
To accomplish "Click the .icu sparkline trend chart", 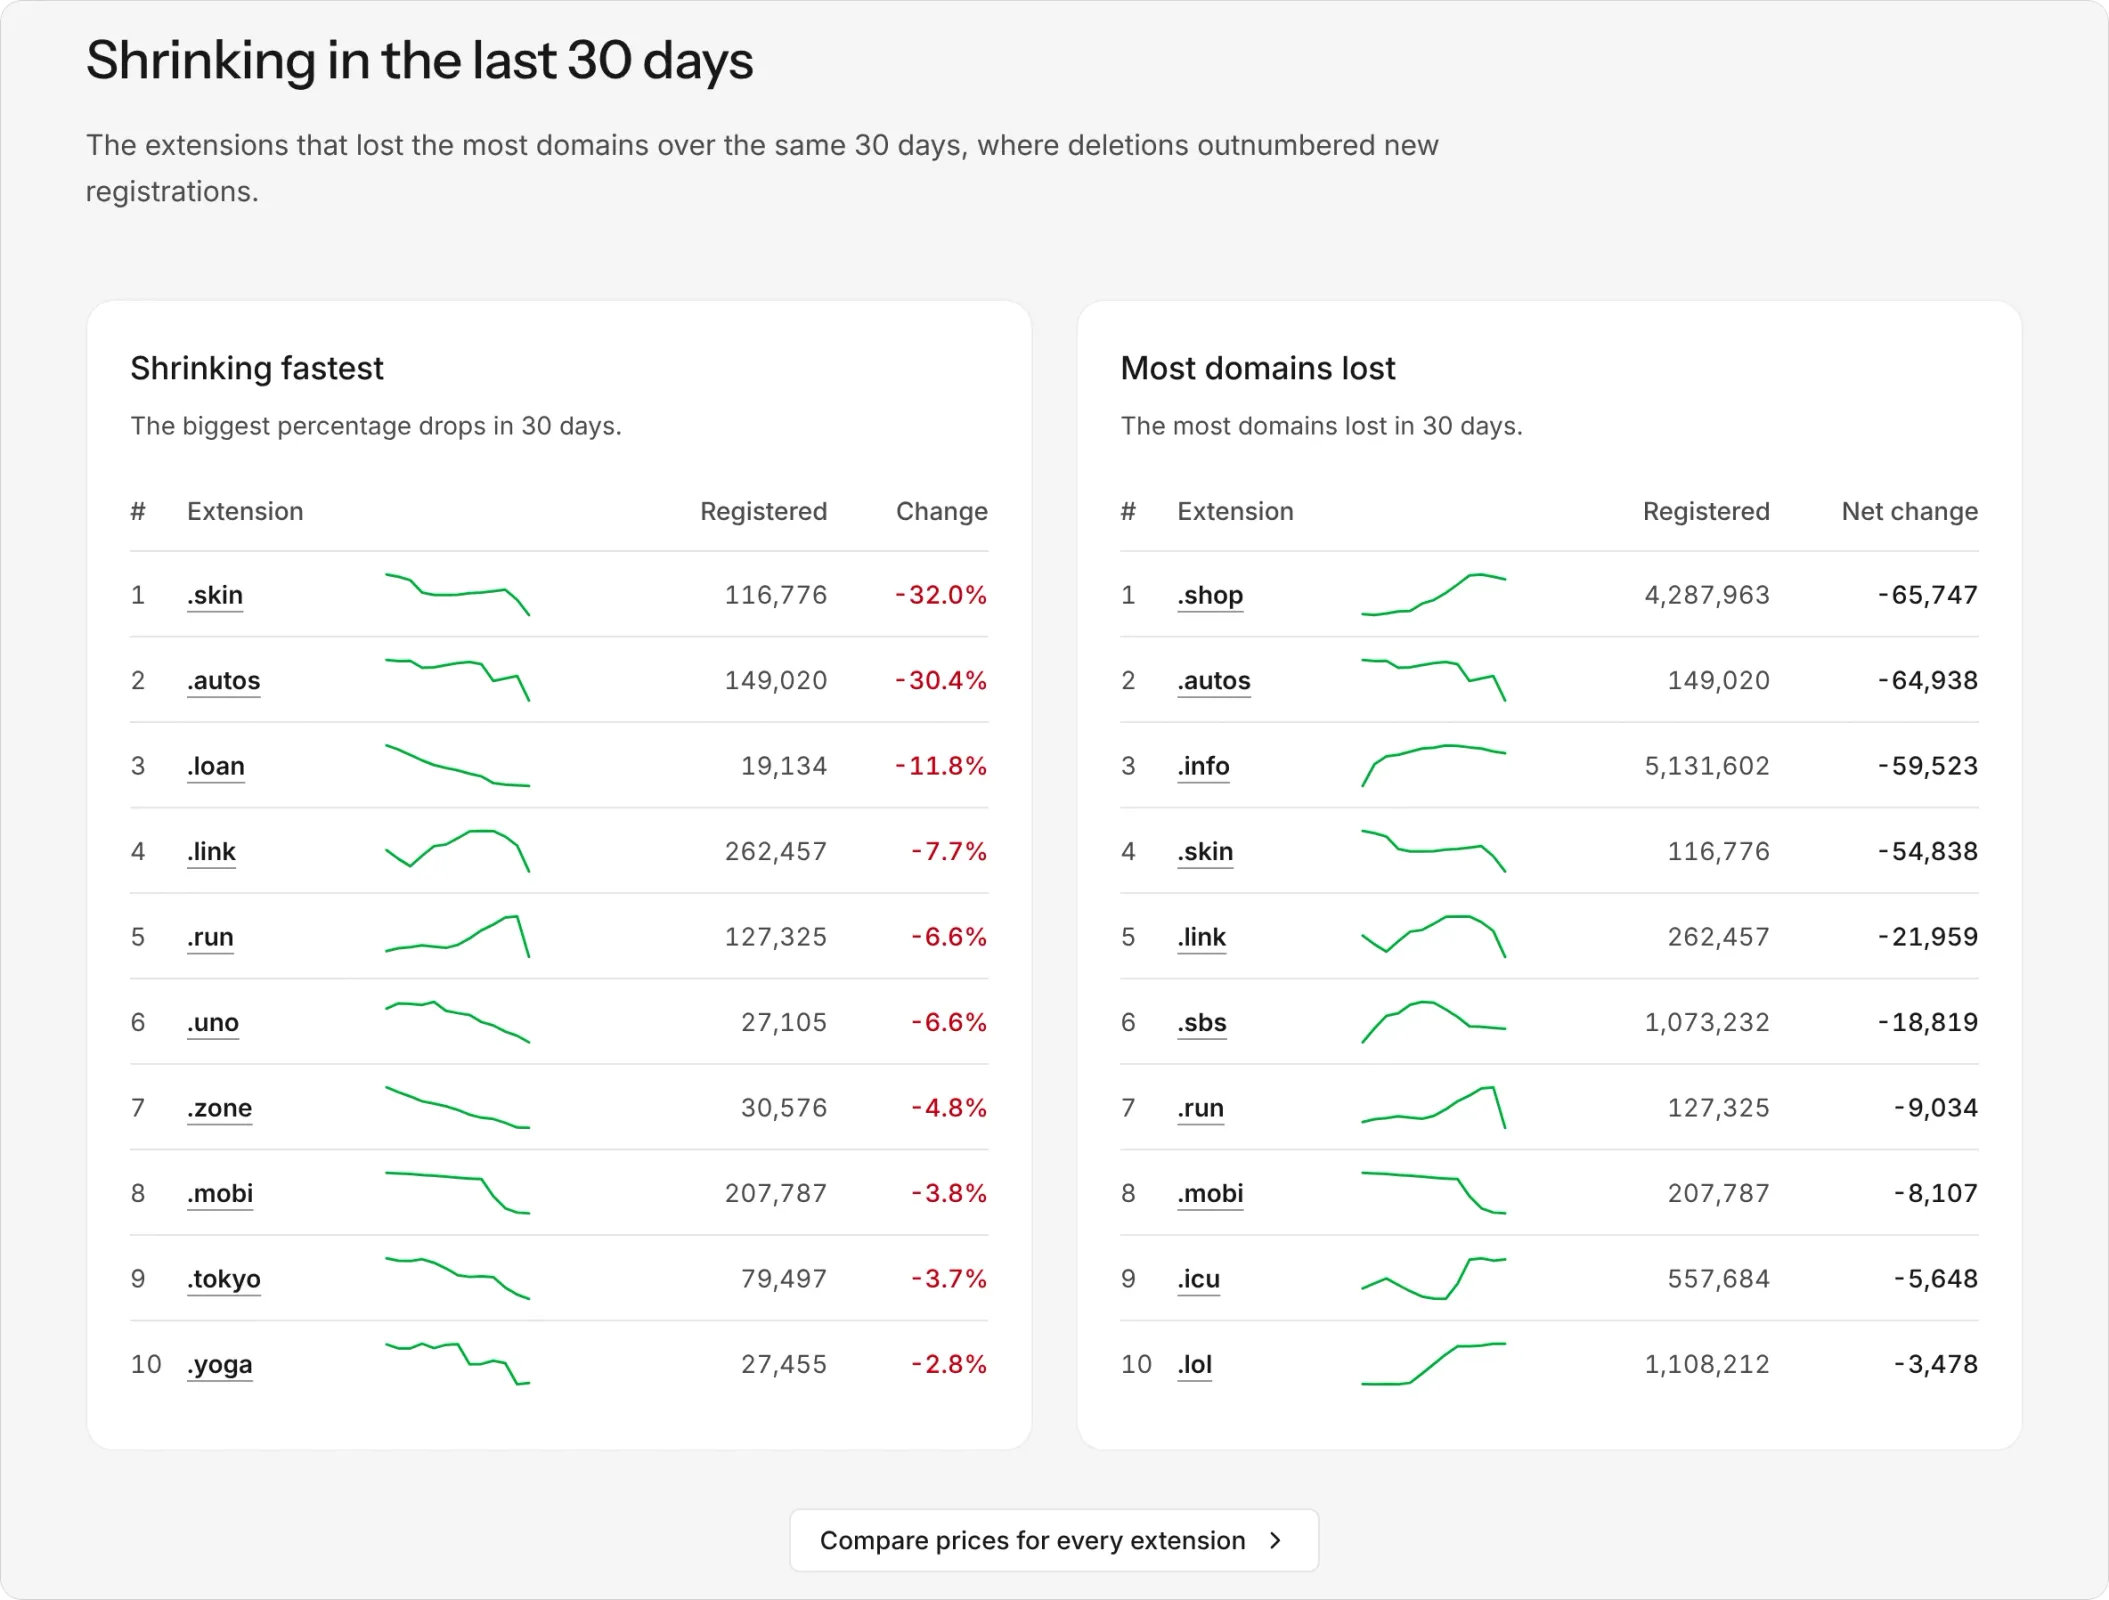I will click(x=1433, y=1279).
